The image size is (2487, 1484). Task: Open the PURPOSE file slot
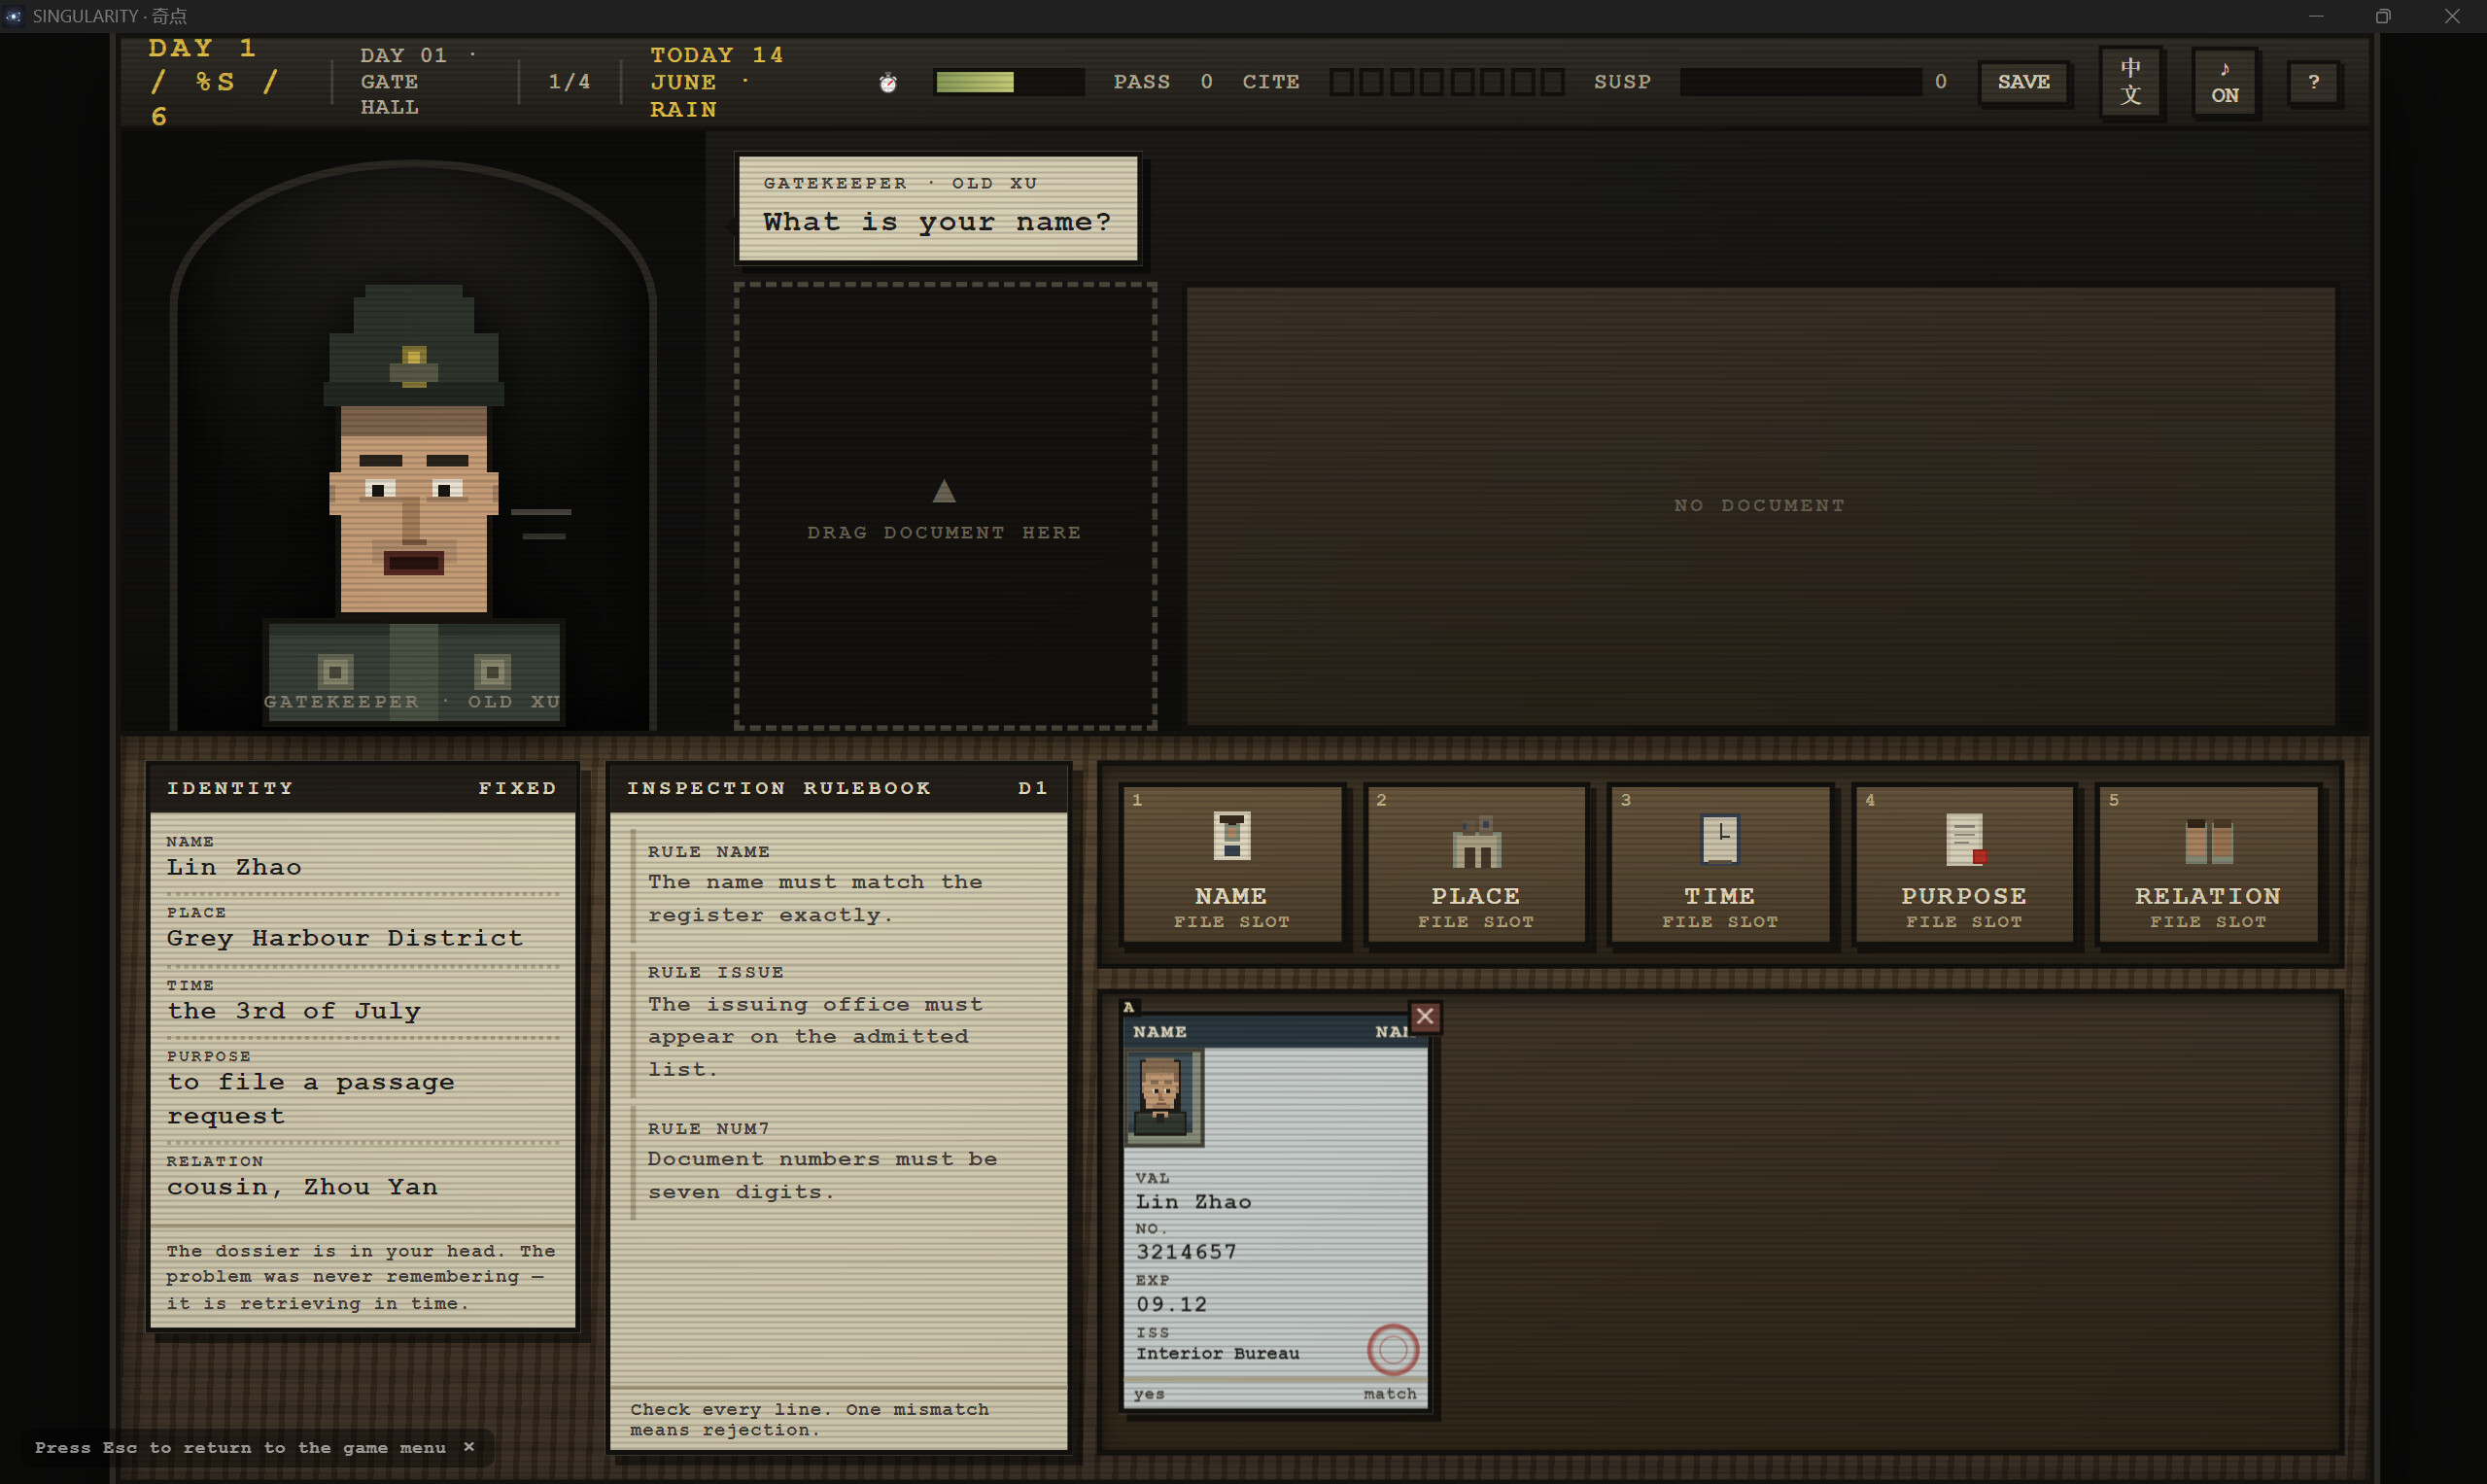click(1964, 864)
